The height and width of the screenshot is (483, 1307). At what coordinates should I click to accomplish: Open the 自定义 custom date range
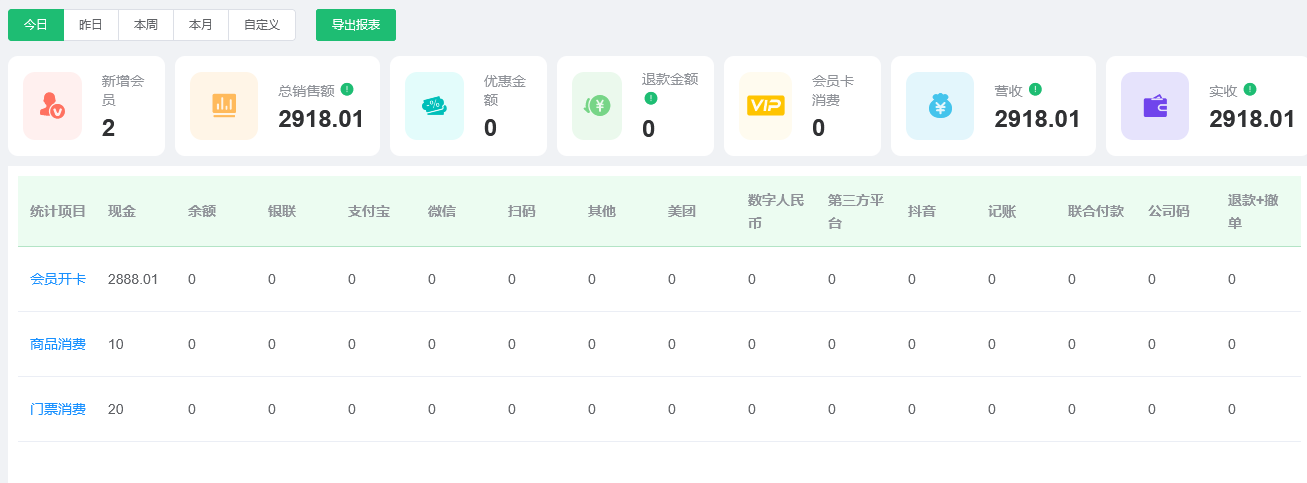tap(262, 25)
